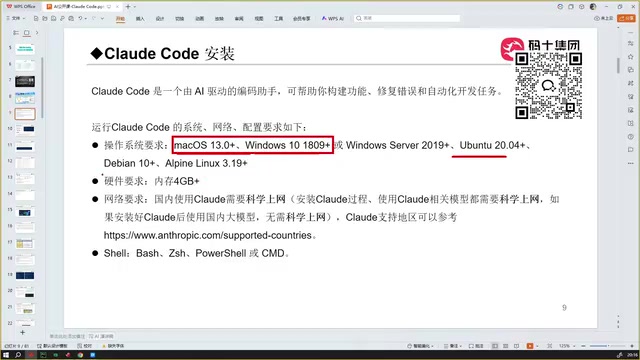
Task: Toggle the 批注 comments pane button
Action: coord(476,346)
